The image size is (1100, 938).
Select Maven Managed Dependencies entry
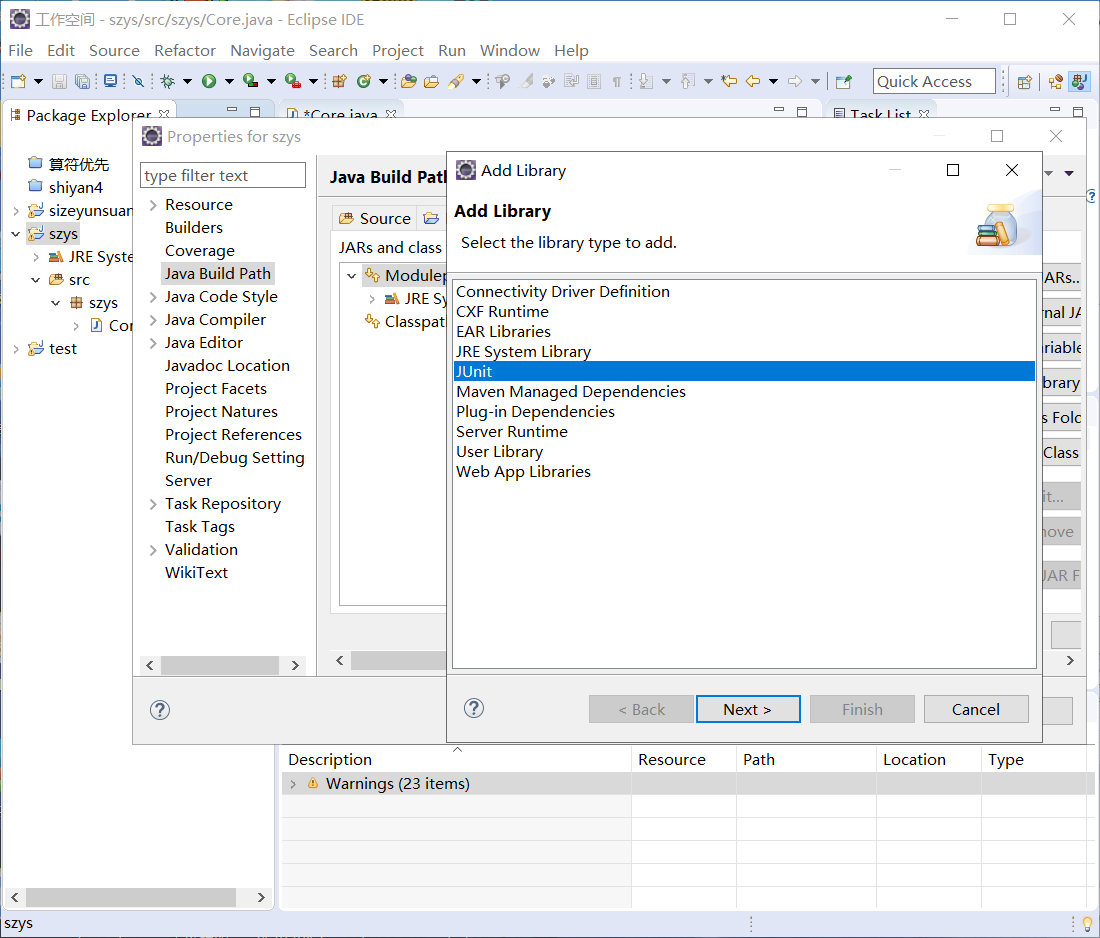click(744, 391)
